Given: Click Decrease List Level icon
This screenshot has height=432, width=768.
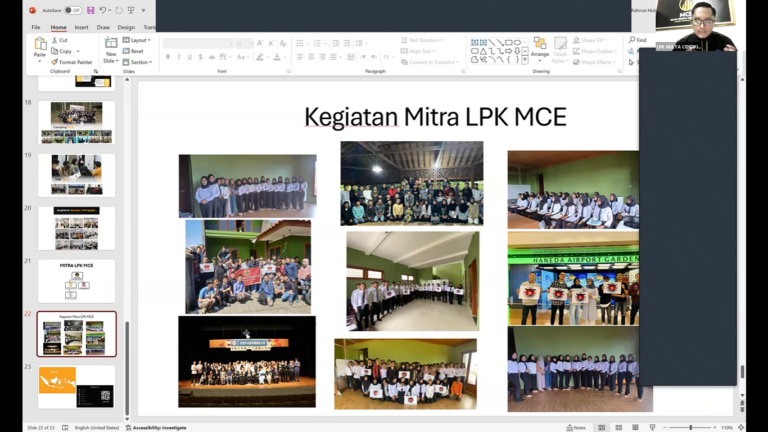Looking at the screenshot, I should click(x=336, y=44).
